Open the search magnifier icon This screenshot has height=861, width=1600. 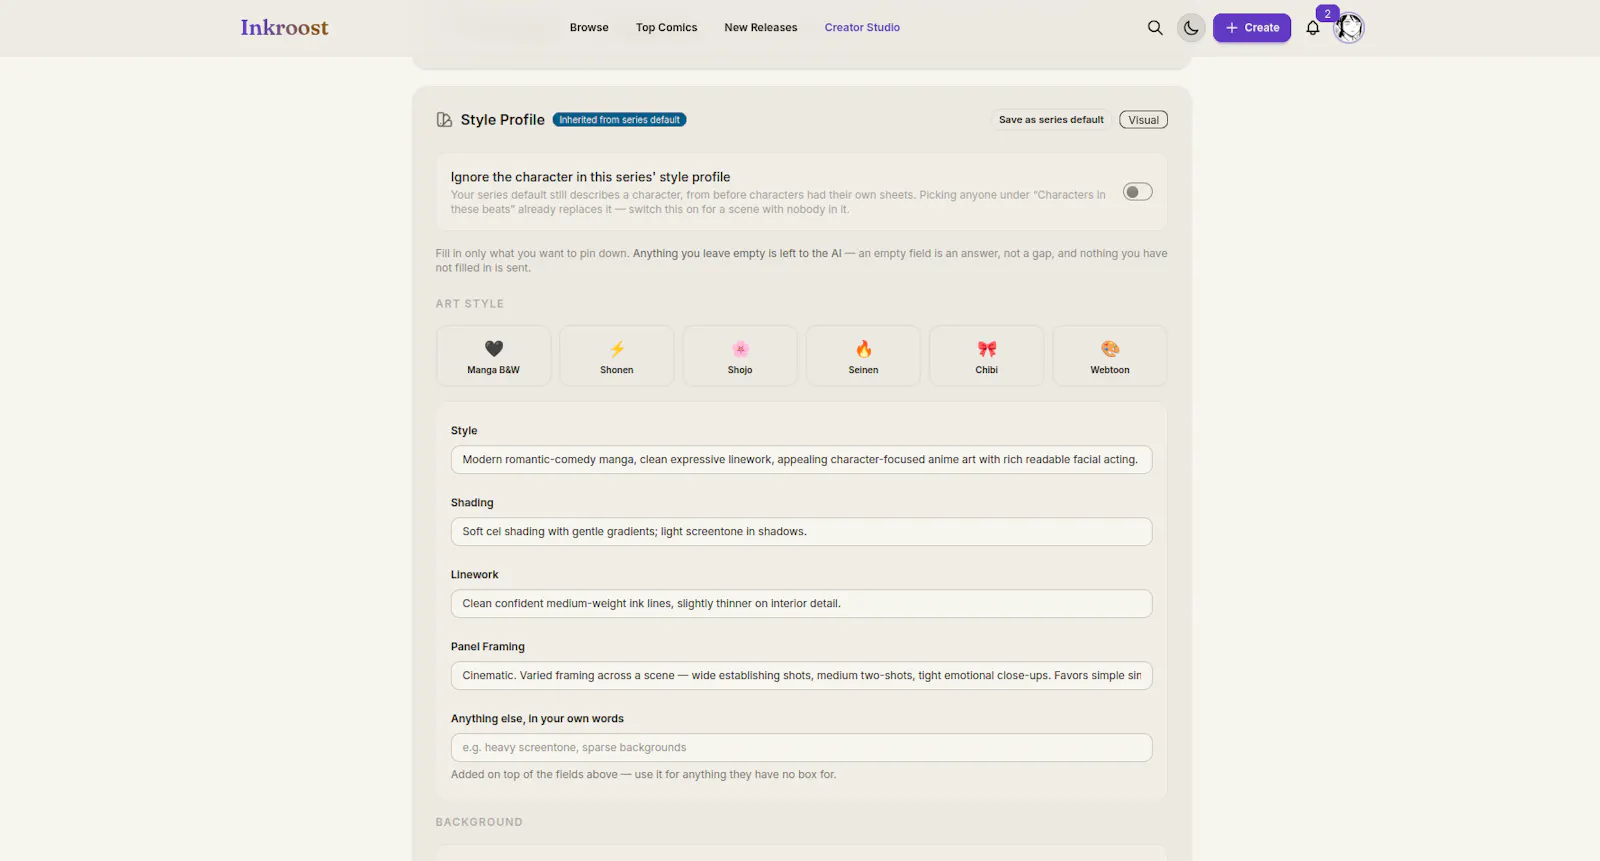1155,28
